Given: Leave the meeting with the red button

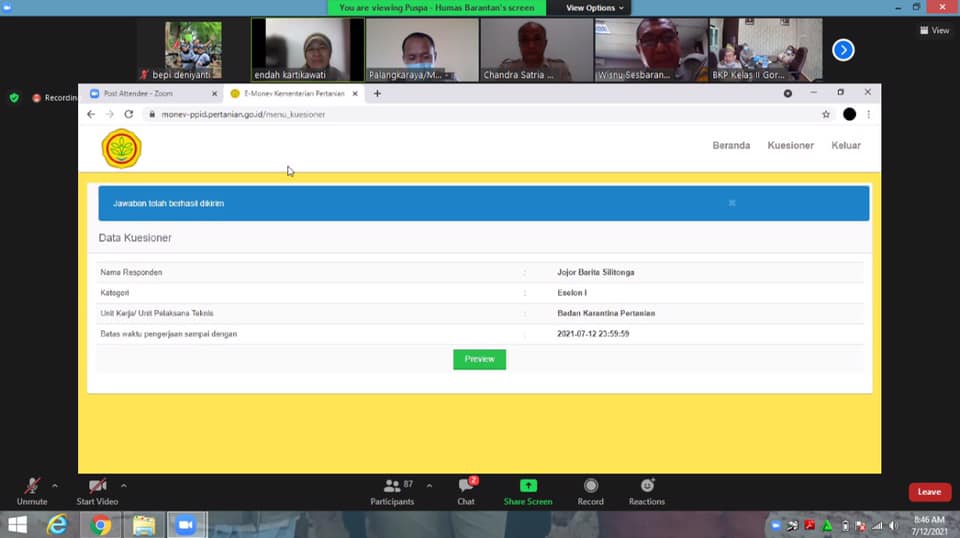Looking at the screenshot, I should (x=929, y=492).
